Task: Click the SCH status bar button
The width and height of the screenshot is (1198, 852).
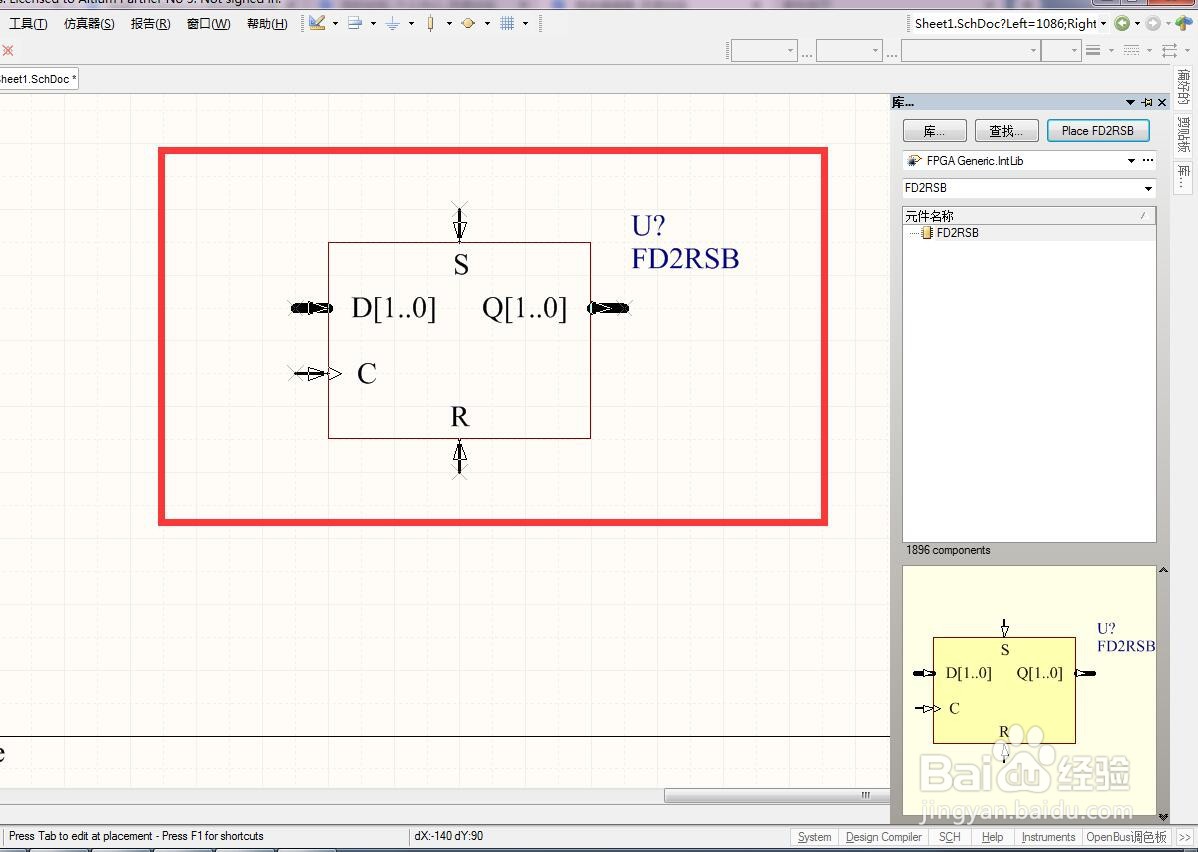Action: click(x=950, y=837)
